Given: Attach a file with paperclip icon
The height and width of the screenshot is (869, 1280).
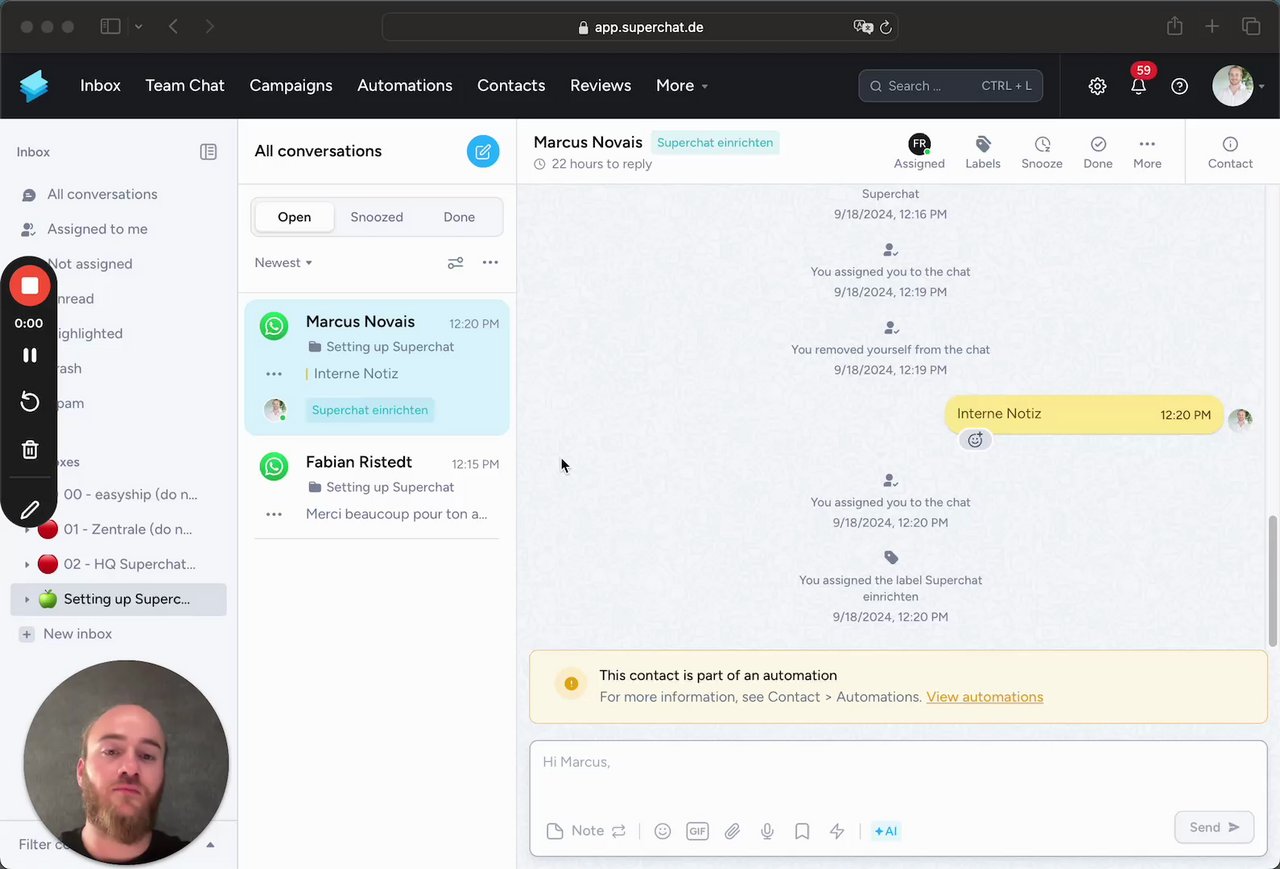Looking at the screenshot, I should (x=732, y=830).
